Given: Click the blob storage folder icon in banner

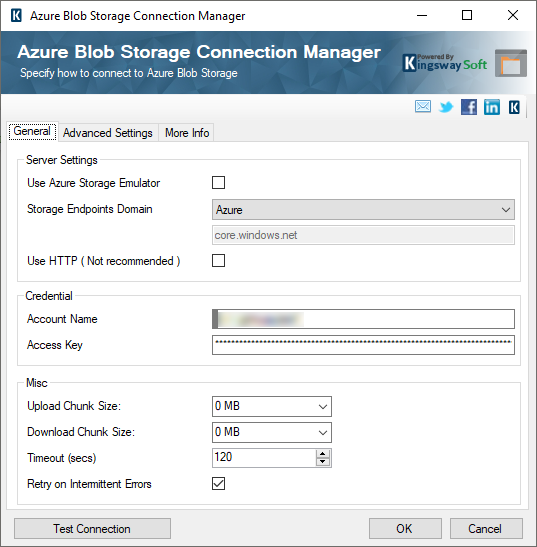Looking at the screenshot, I should click(510, 63).
